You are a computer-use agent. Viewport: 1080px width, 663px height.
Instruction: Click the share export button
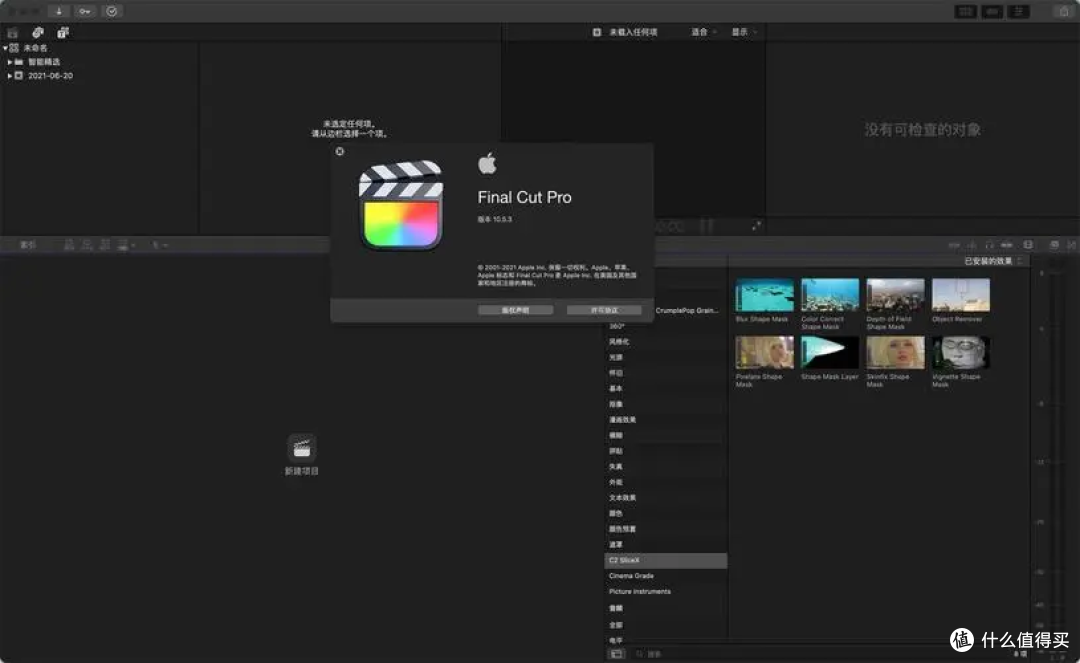point(1063,11)
